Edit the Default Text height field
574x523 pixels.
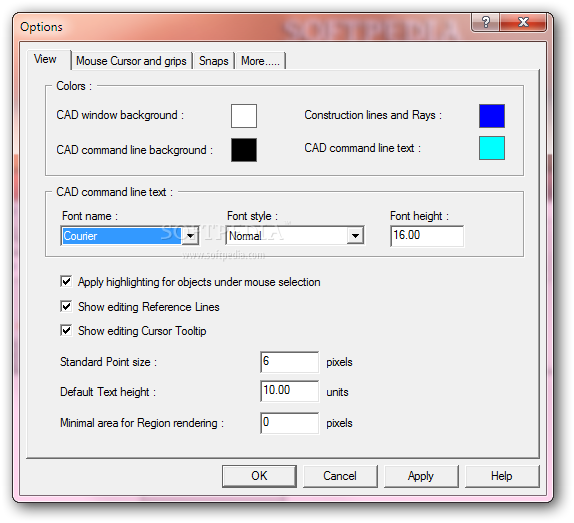290,391
